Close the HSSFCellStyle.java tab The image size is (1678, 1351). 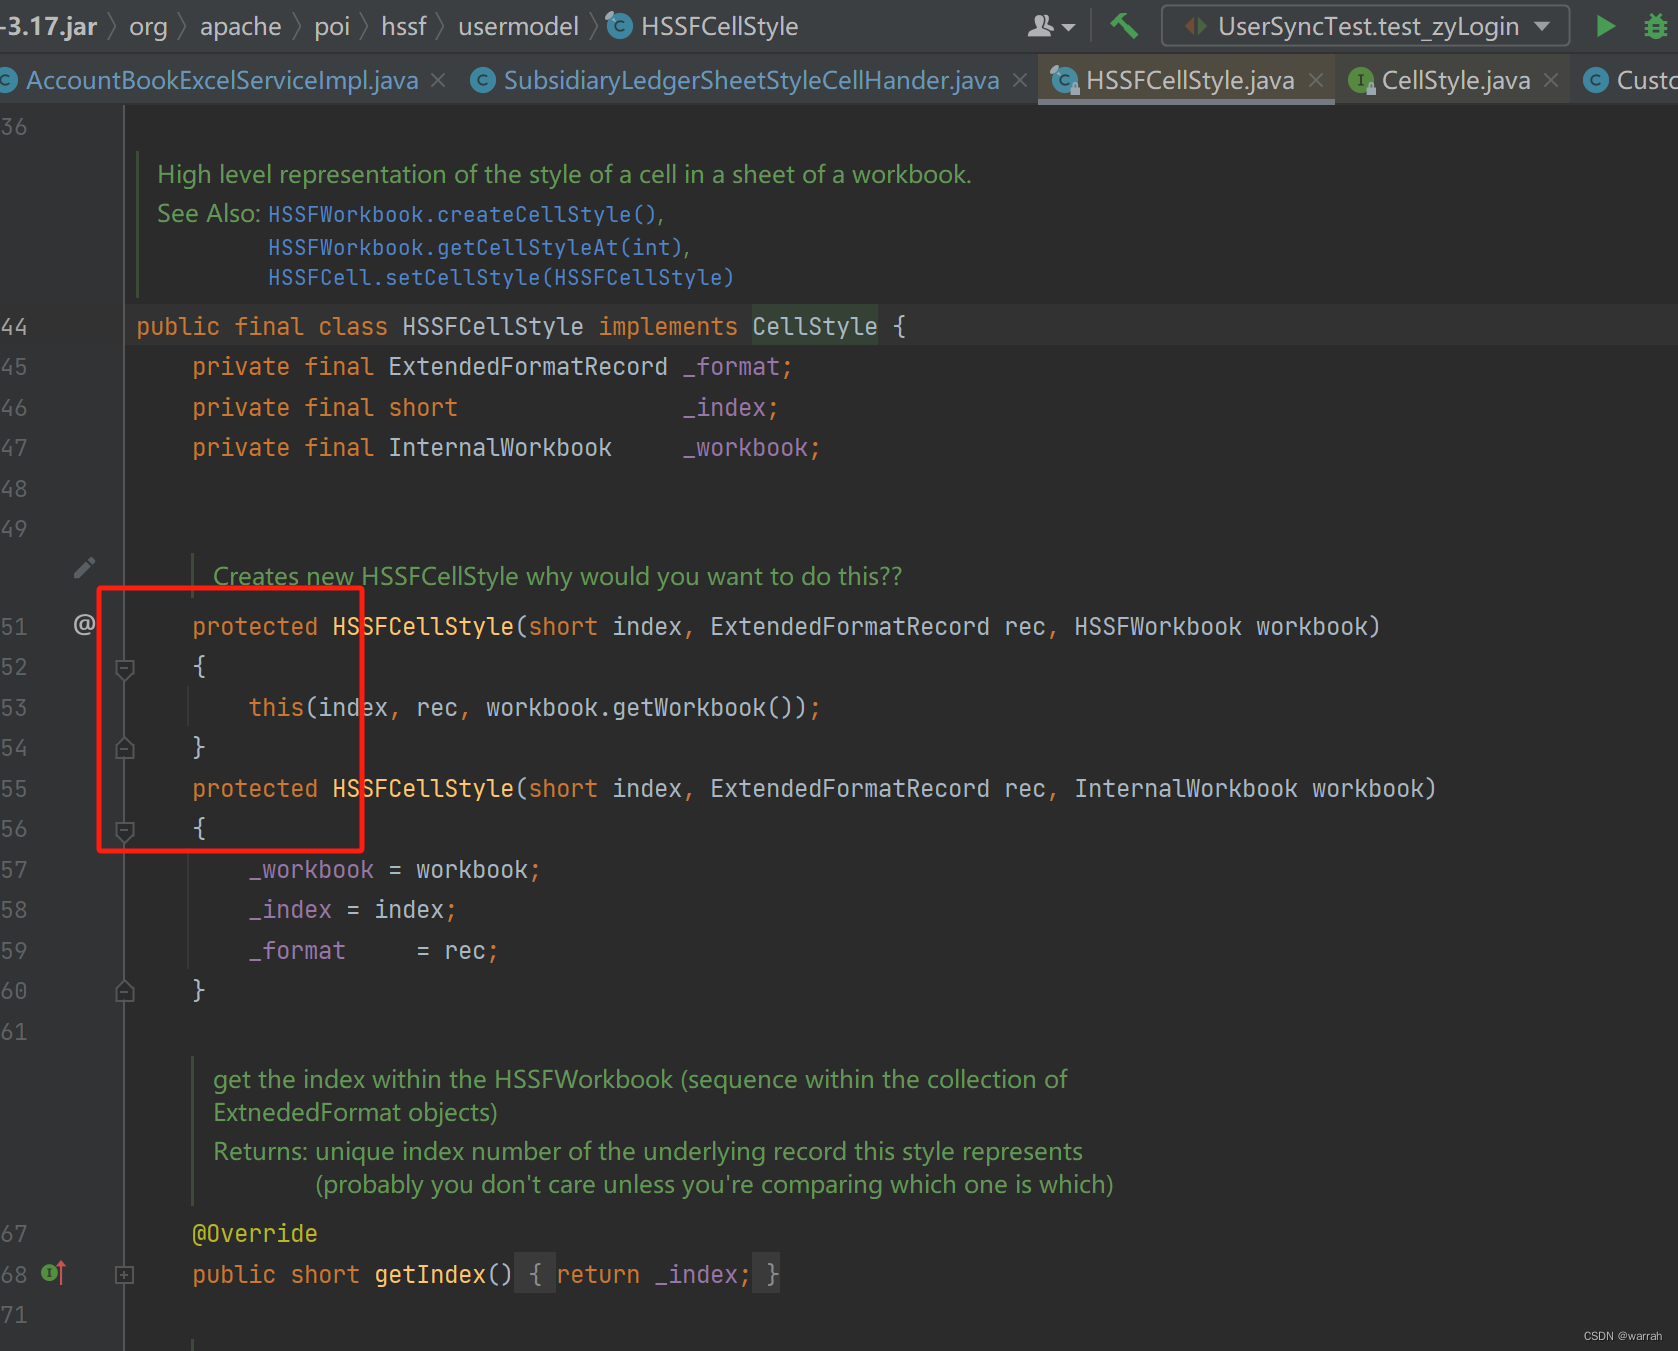(1316, 80)
